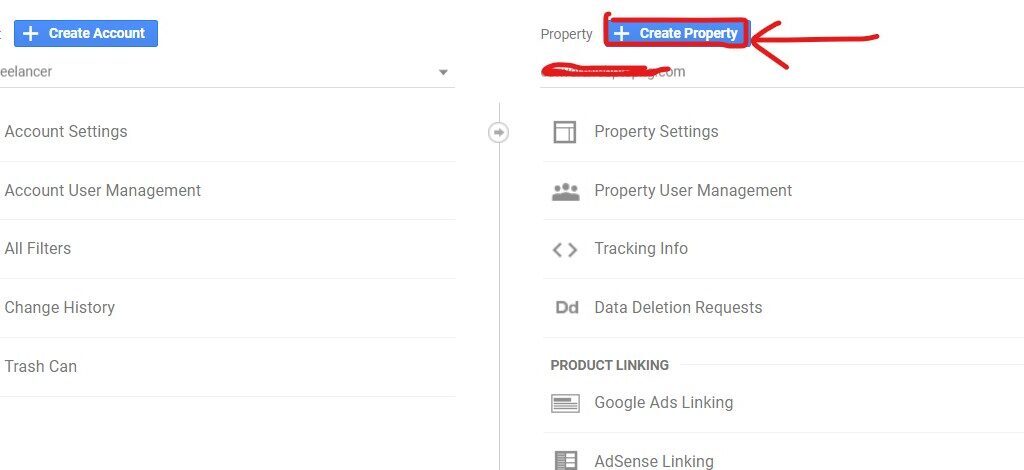The image size is (1024, 470).
Task: Expand the Tracking Info menu item
Action: tap(783, 249)
